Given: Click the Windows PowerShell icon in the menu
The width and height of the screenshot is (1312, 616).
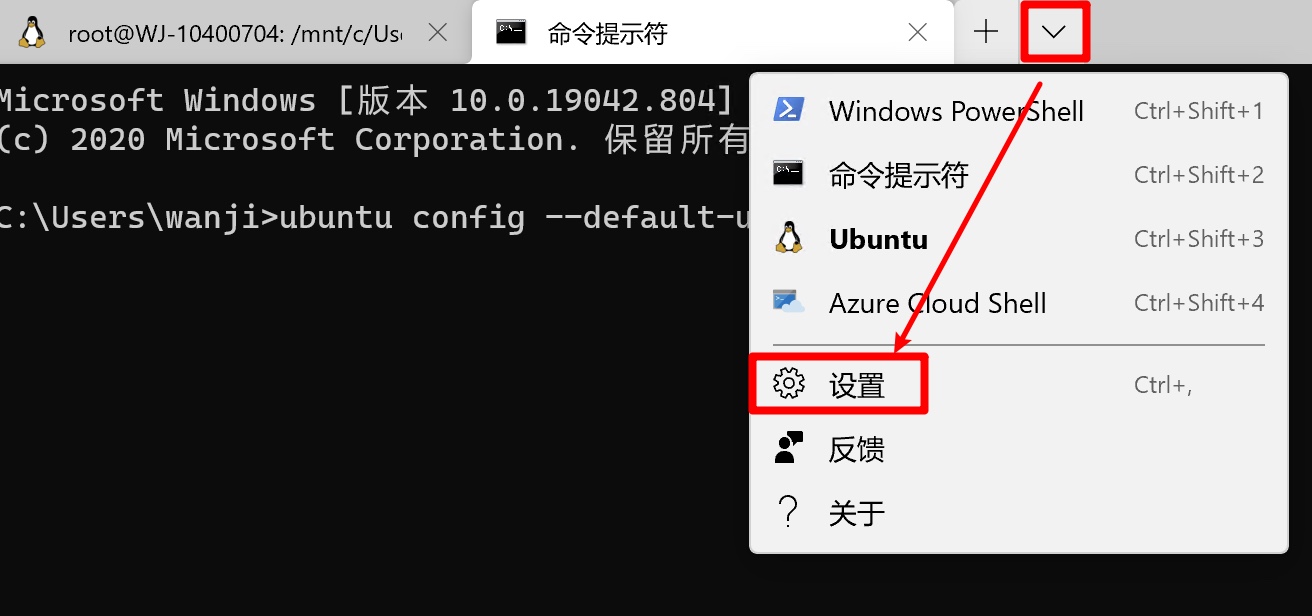Looking at the screenshot, I should coord(789,110).
